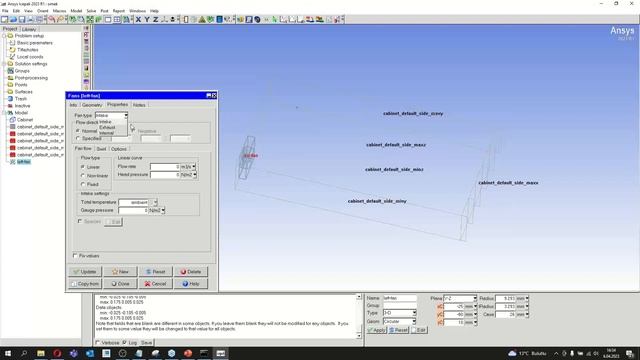Image resolution: width=640 pixels, height=360 pixels.
Task: Select Fixed flow type radio
Action: coord(83,184)
